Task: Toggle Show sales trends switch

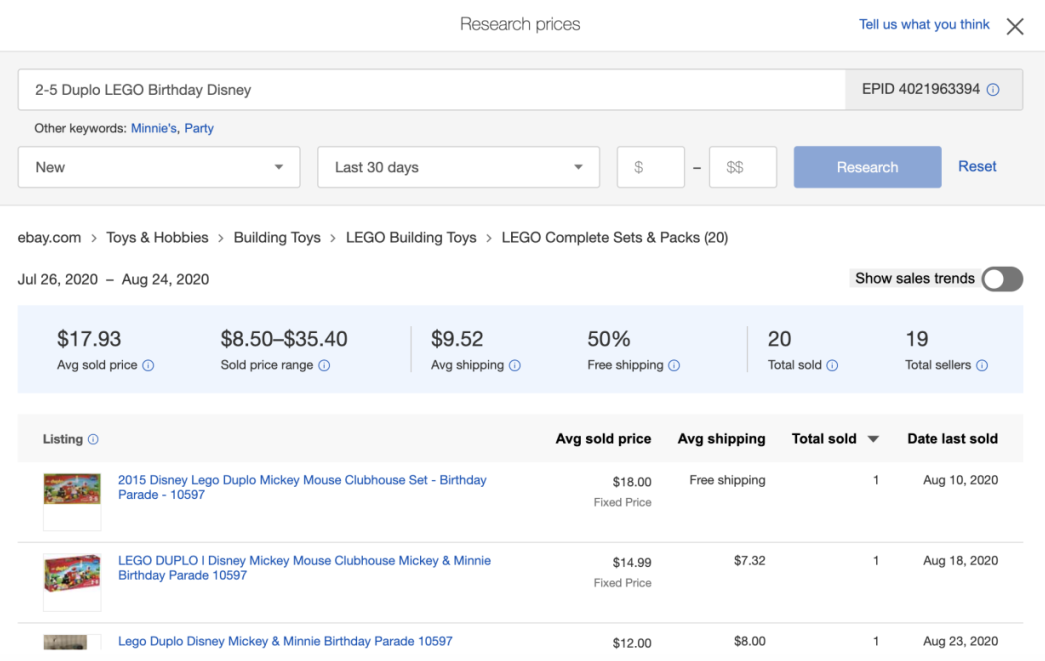Action: point(1002,279)
